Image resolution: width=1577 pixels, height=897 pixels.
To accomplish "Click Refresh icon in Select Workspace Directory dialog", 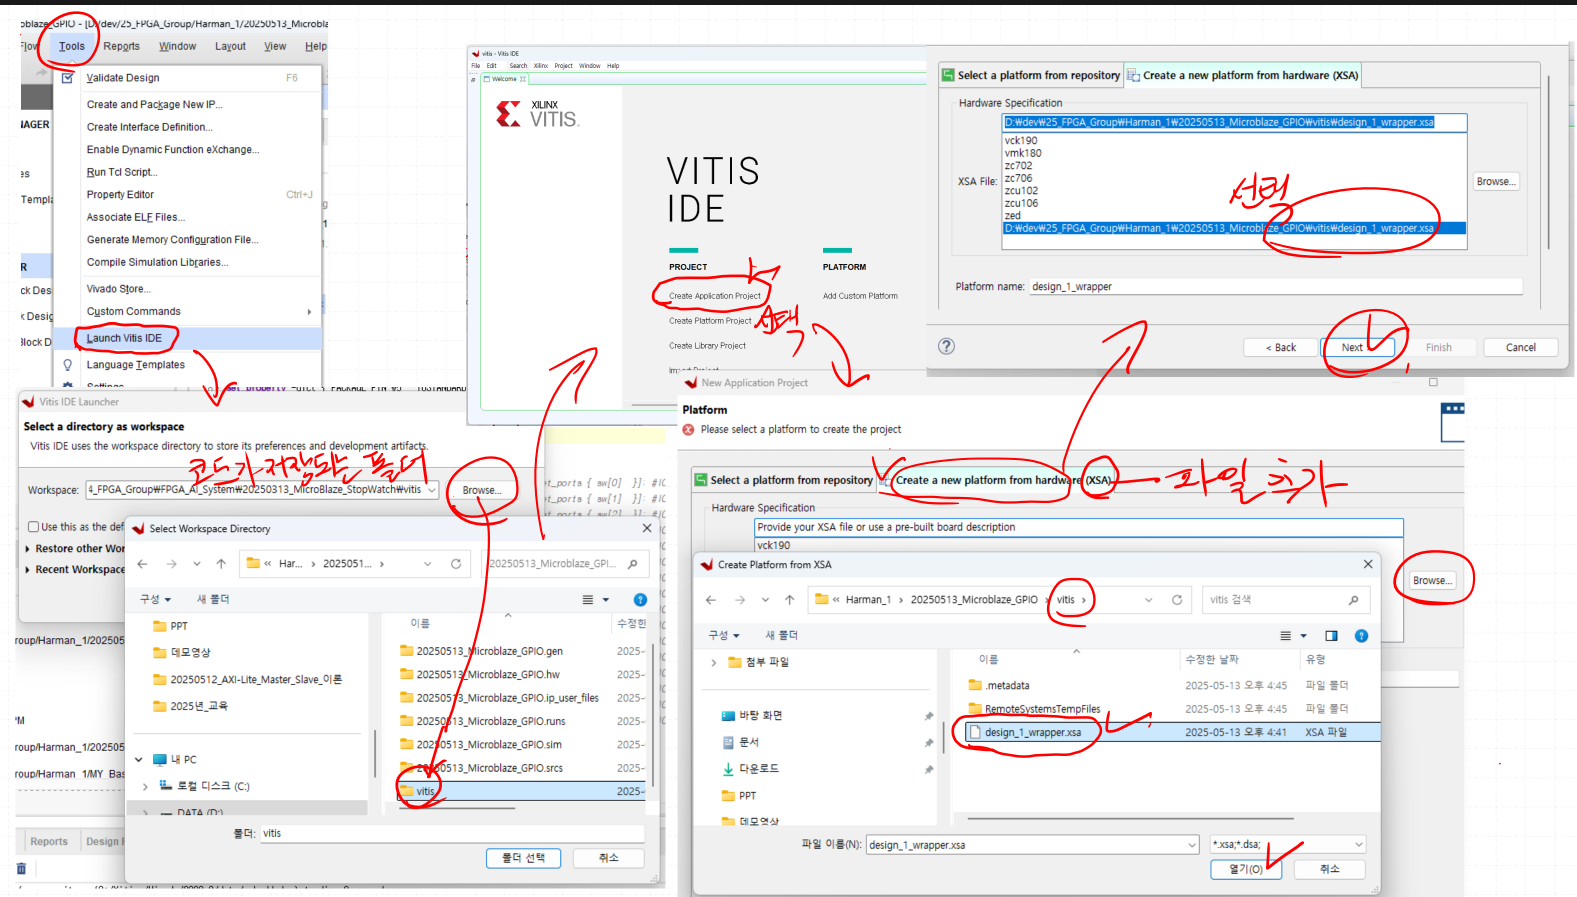I will (x=456, y=564).
